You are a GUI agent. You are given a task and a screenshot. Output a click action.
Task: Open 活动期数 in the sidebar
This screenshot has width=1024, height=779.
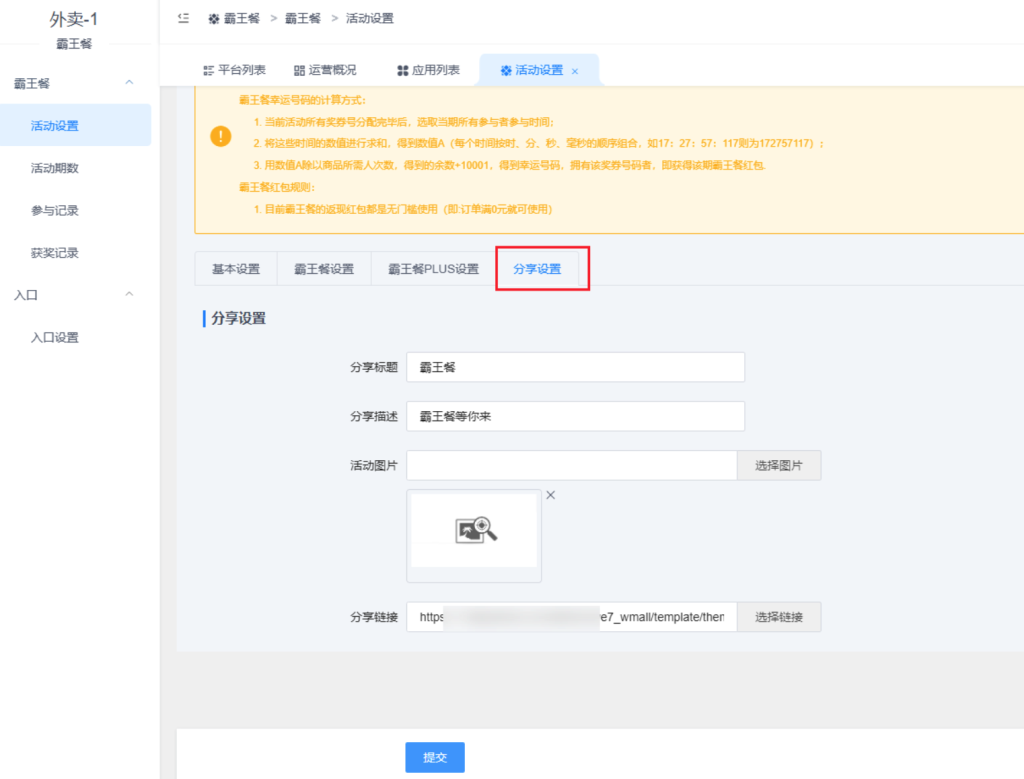pos(55,168)
